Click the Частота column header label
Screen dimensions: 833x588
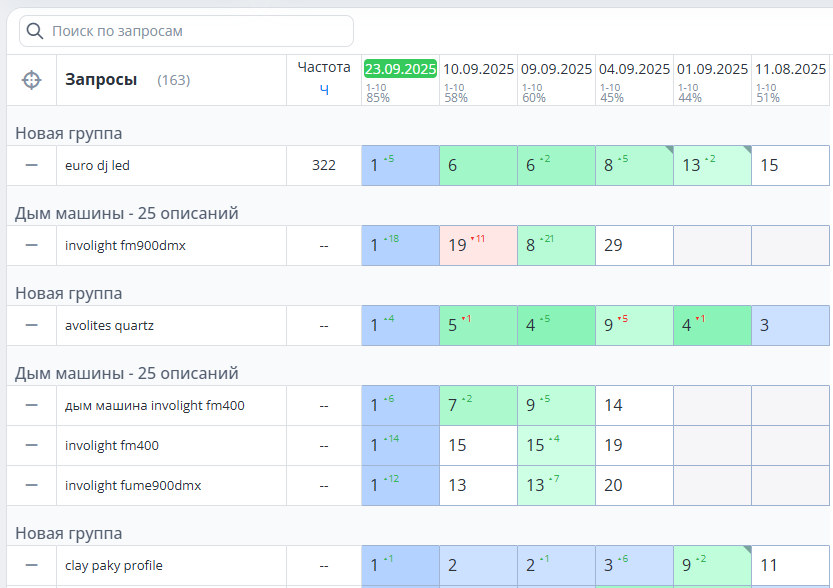324,67
